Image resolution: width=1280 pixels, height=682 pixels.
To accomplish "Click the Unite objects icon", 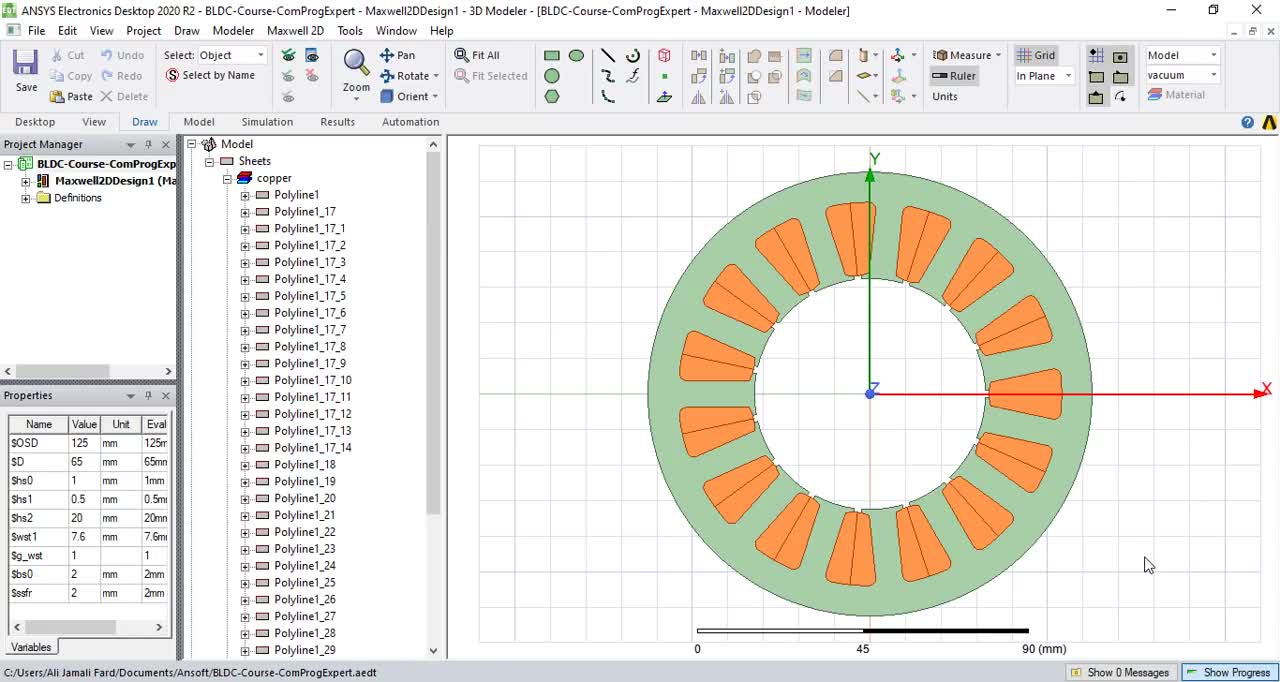I will pyautogui.click(x=754, y=55).
